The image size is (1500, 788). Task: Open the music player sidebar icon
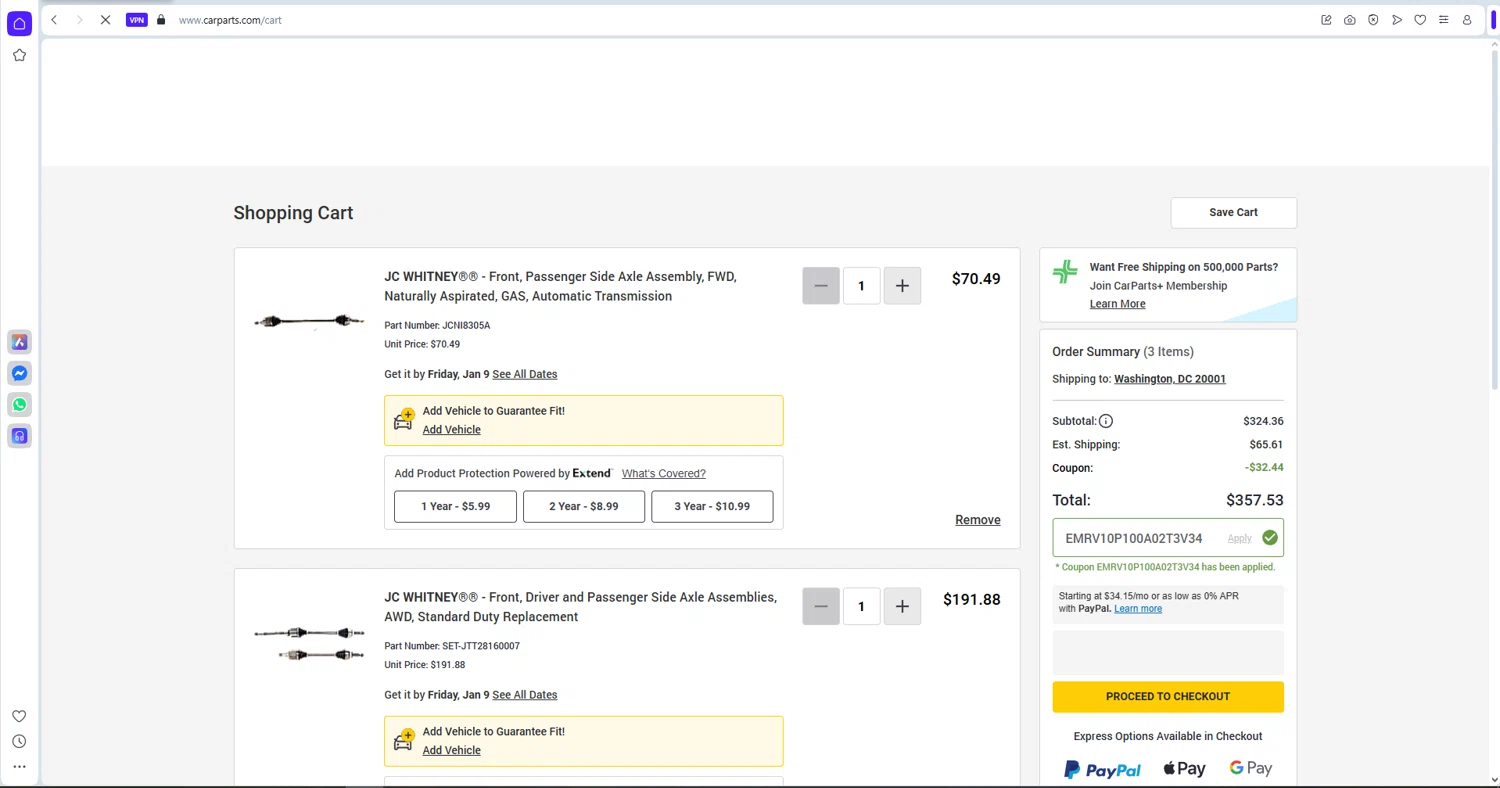point(19,436)
